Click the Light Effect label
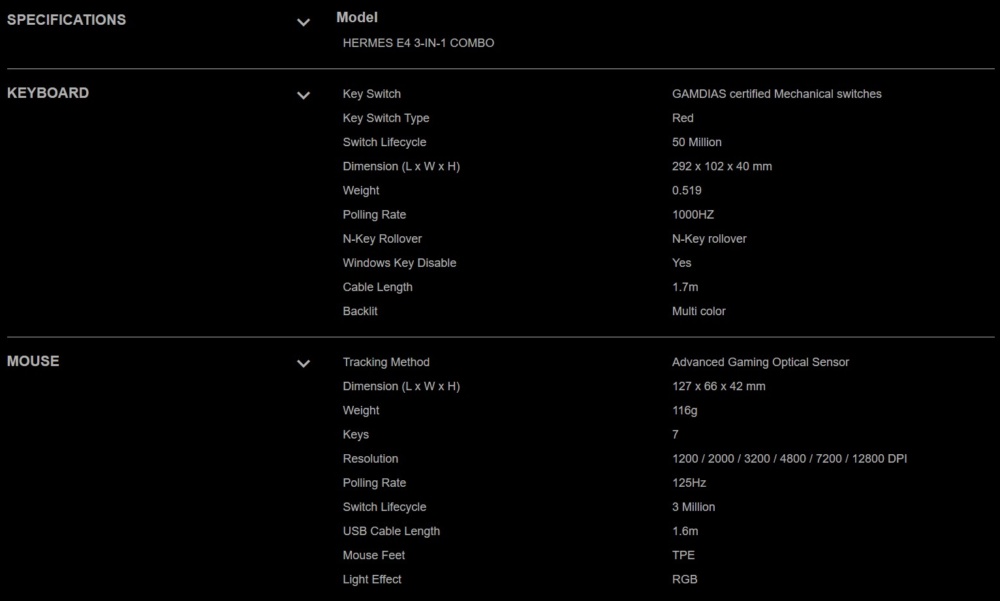Image resolution: width=1000 pixels, height=601 pixels. point(372,579)
